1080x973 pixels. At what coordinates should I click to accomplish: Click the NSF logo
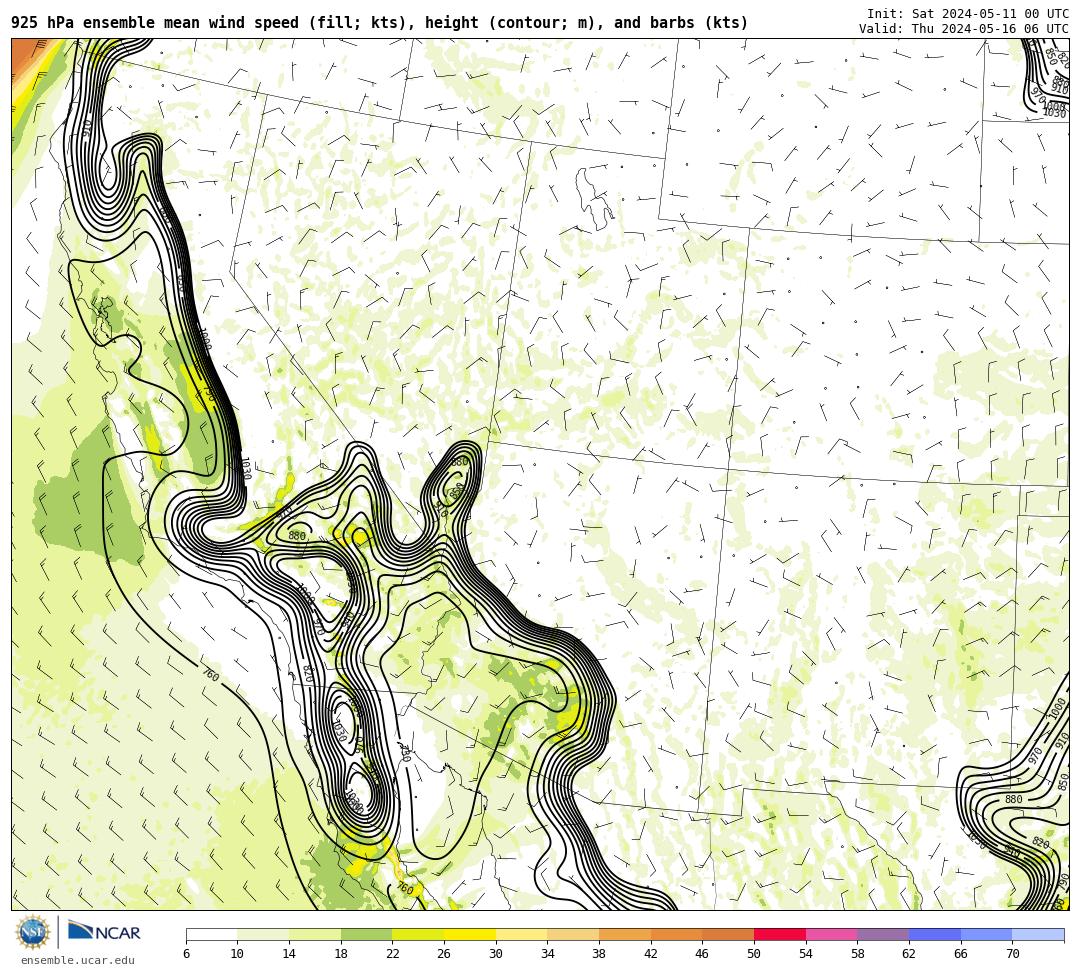32,932
